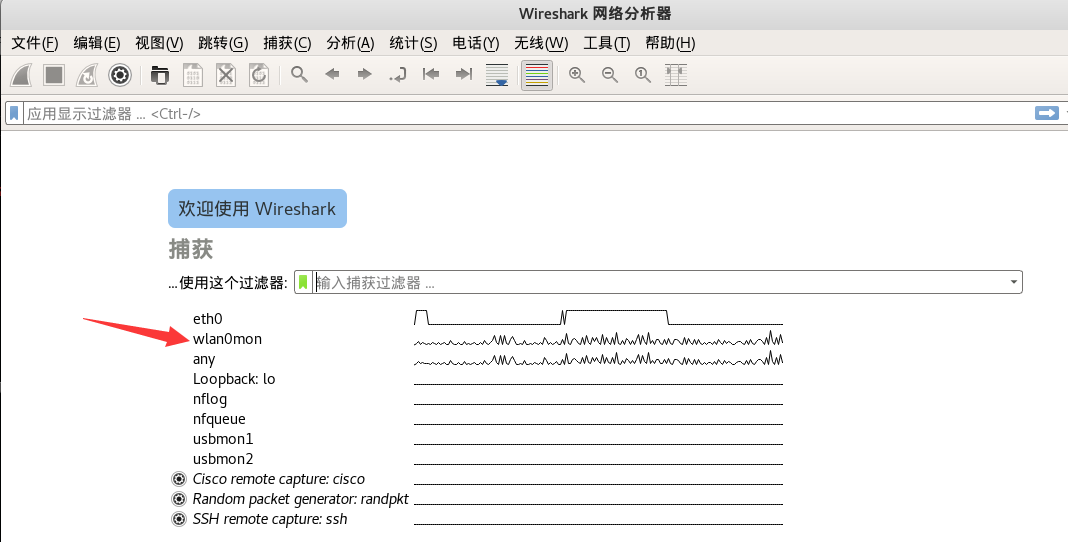Image resolution: width=1068 pixels, height=542 pixels.
Task: Open the 统计(S) menu
Action: (413, 43)
